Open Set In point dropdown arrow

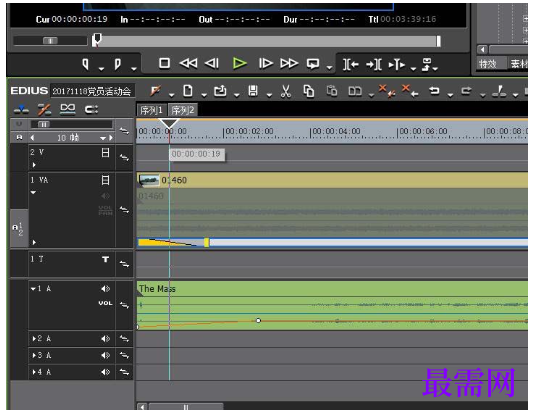101,69
